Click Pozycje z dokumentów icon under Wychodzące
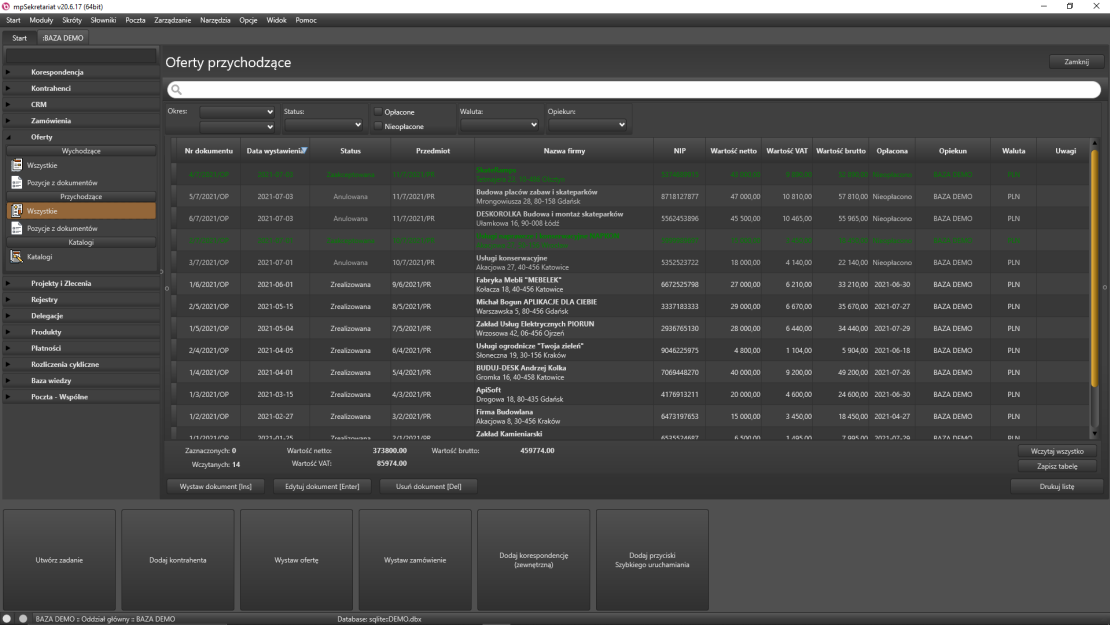Screen dimensions: 1110x625 16,183
